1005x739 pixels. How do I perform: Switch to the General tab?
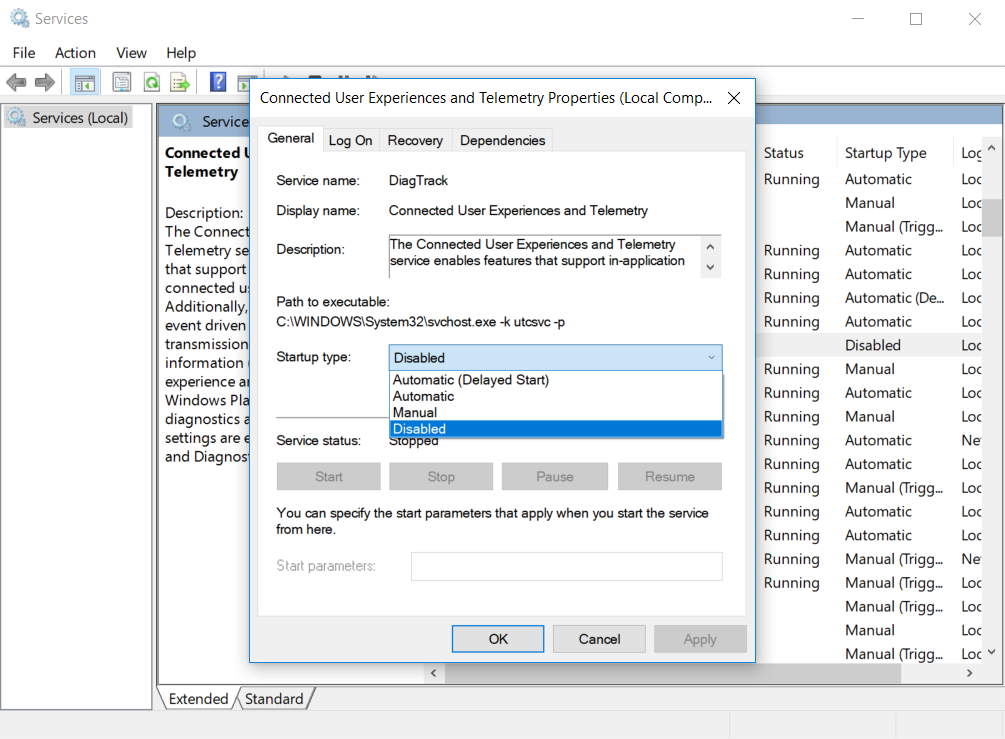tap(290, 138)
